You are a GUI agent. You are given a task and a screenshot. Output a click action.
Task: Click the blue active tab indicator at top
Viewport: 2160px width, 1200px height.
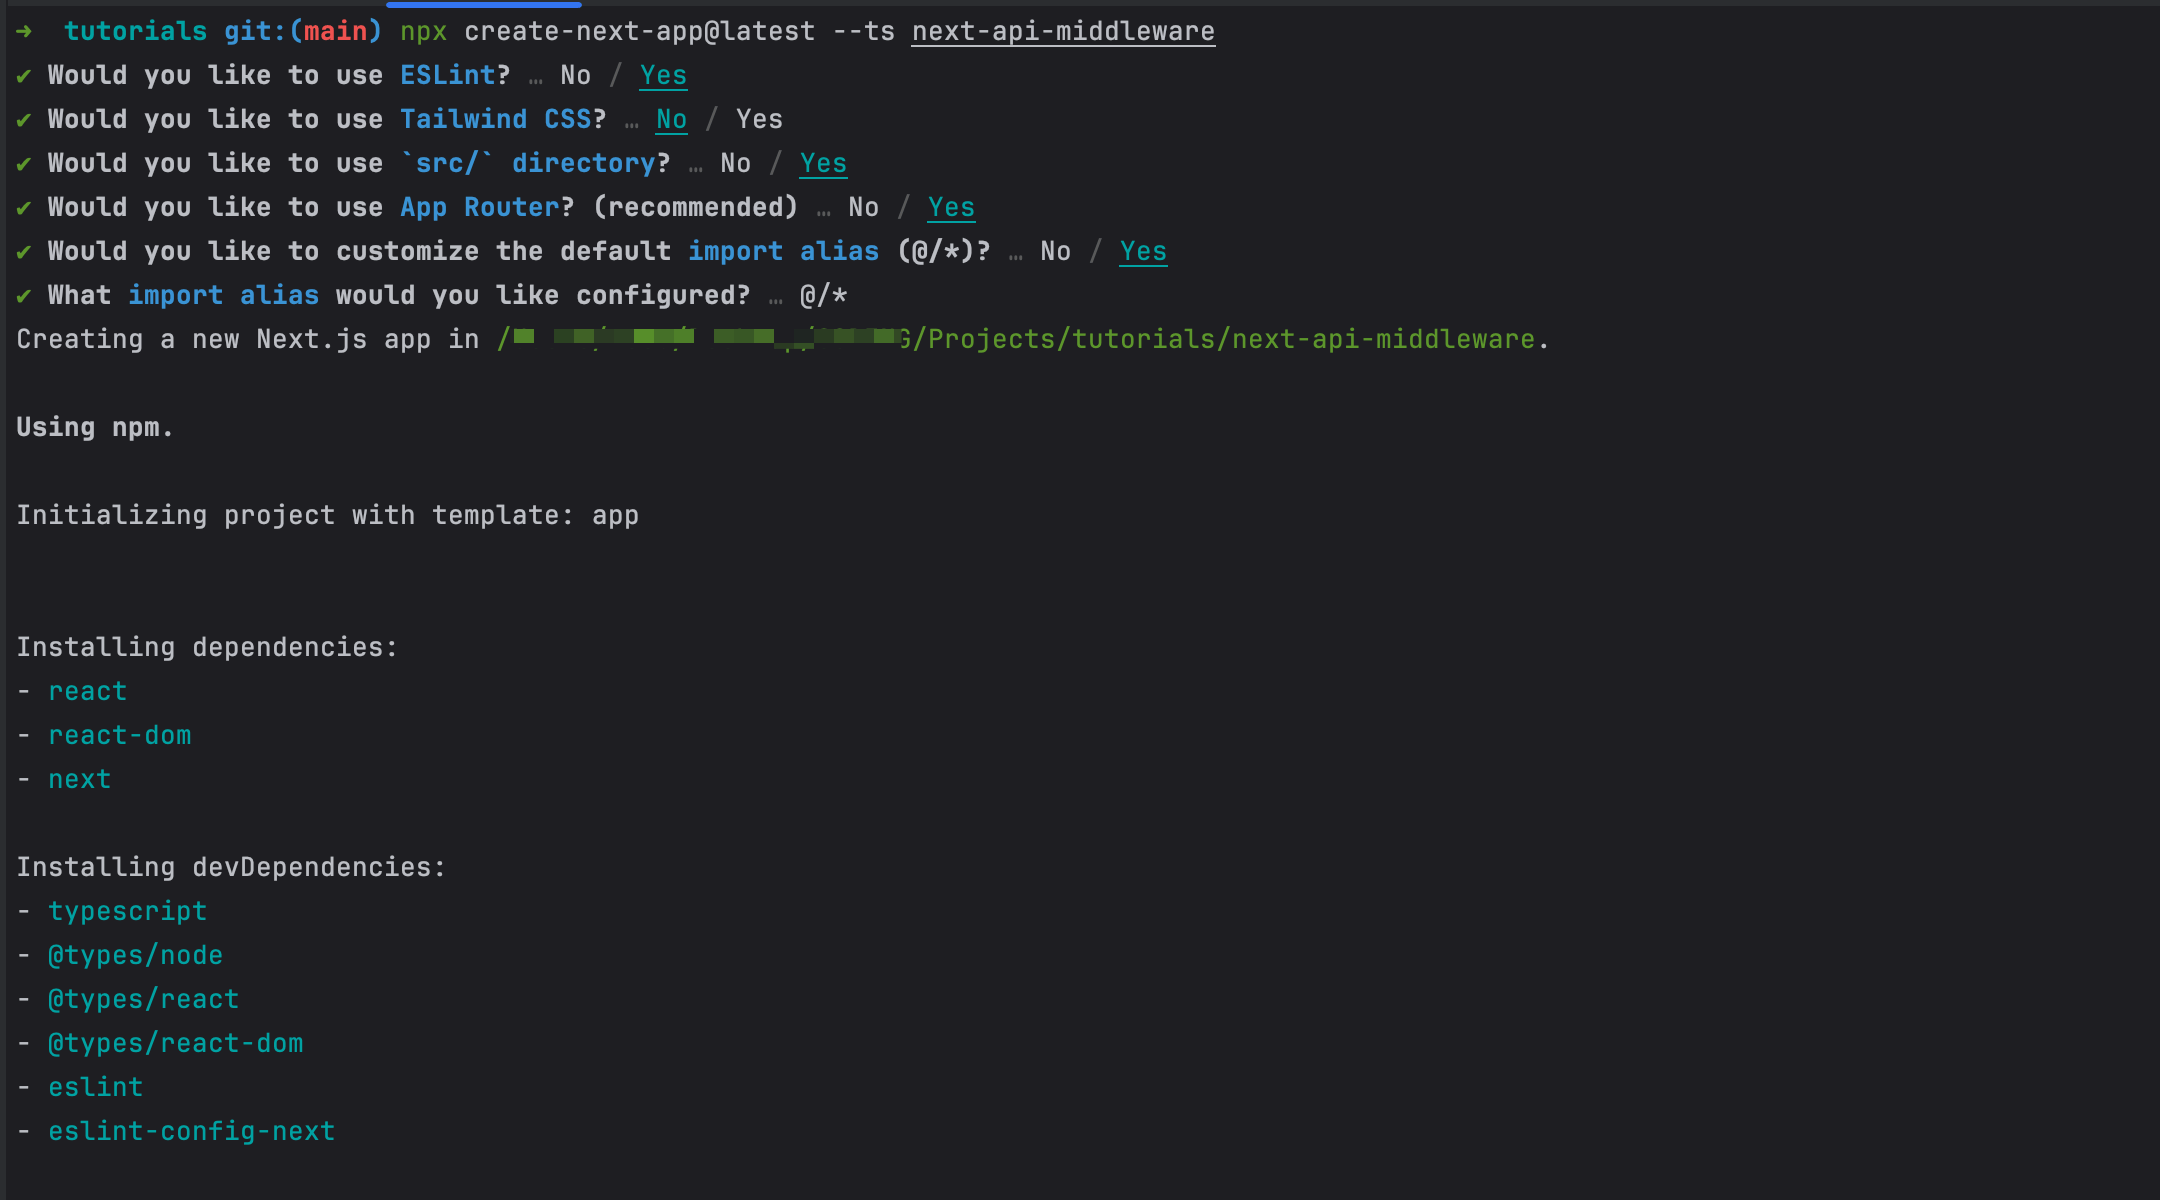point(483,4)
